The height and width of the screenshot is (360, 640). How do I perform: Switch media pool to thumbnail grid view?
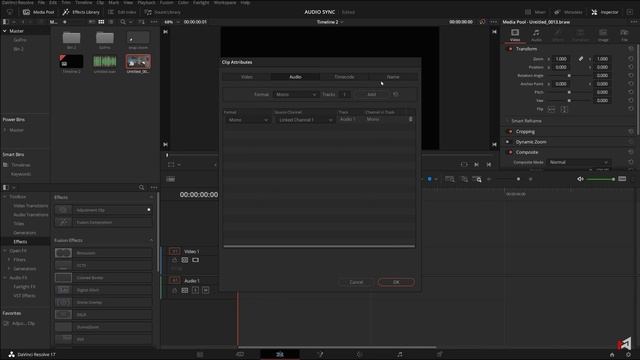coord(101,22)
